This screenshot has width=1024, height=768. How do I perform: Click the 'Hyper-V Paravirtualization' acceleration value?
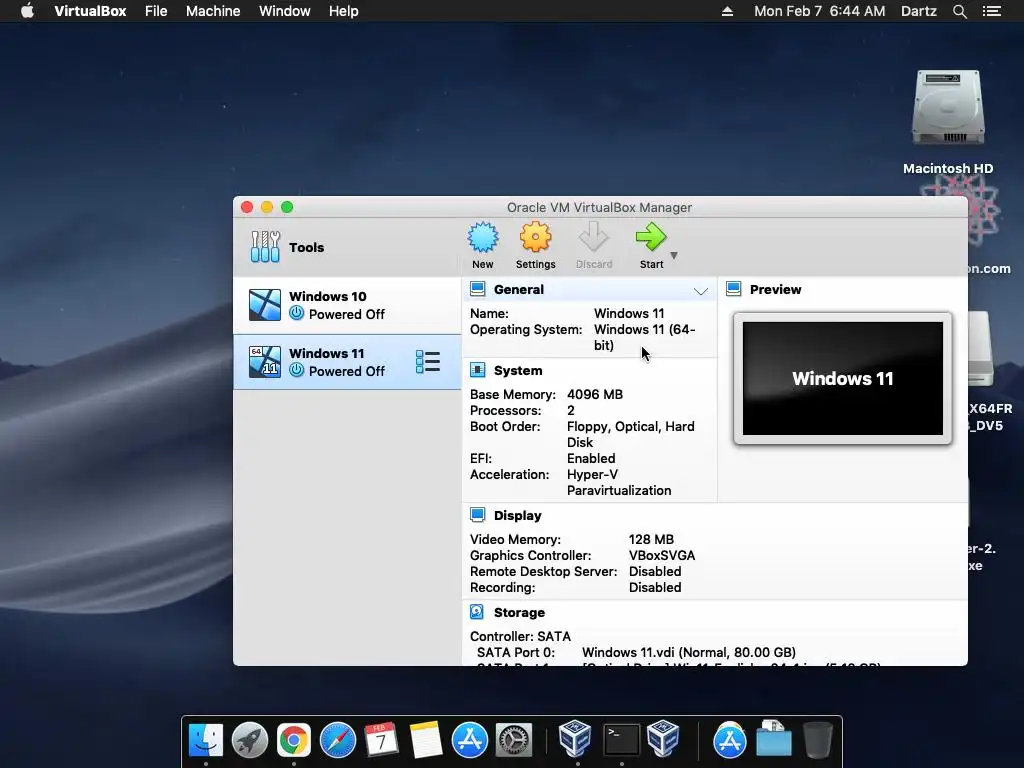(618, 483)
